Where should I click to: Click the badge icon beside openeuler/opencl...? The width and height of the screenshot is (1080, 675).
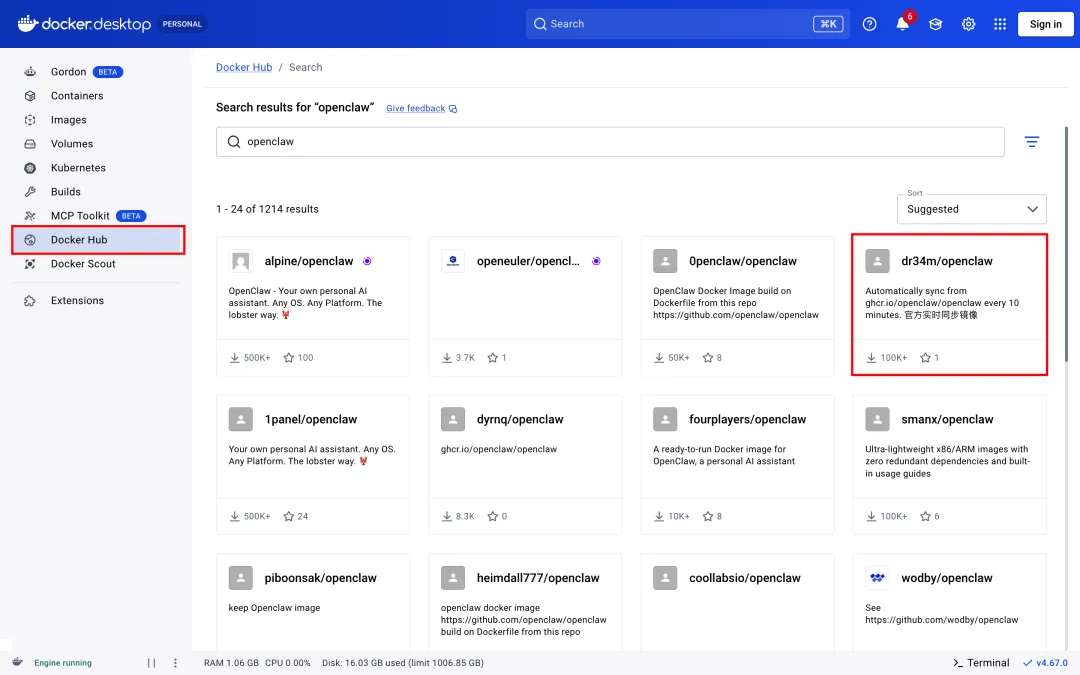pyautogui.click(x=596, y=261)
